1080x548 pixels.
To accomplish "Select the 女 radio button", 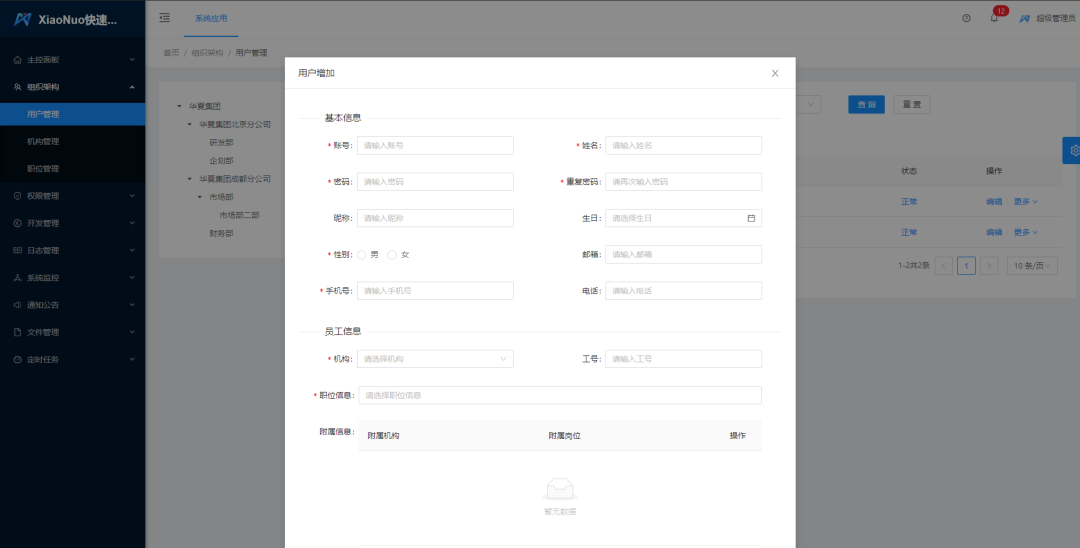I will [393, 255].
